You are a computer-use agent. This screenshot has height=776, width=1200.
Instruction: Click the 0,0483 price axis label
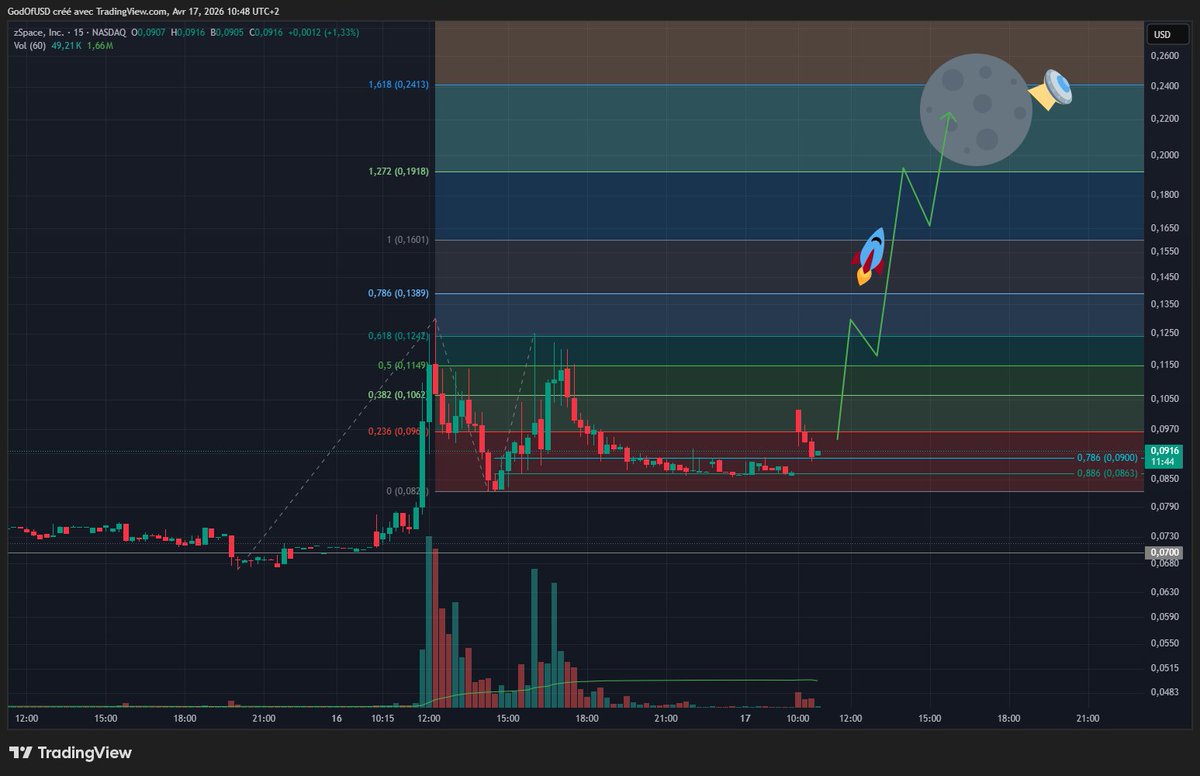1164,692
